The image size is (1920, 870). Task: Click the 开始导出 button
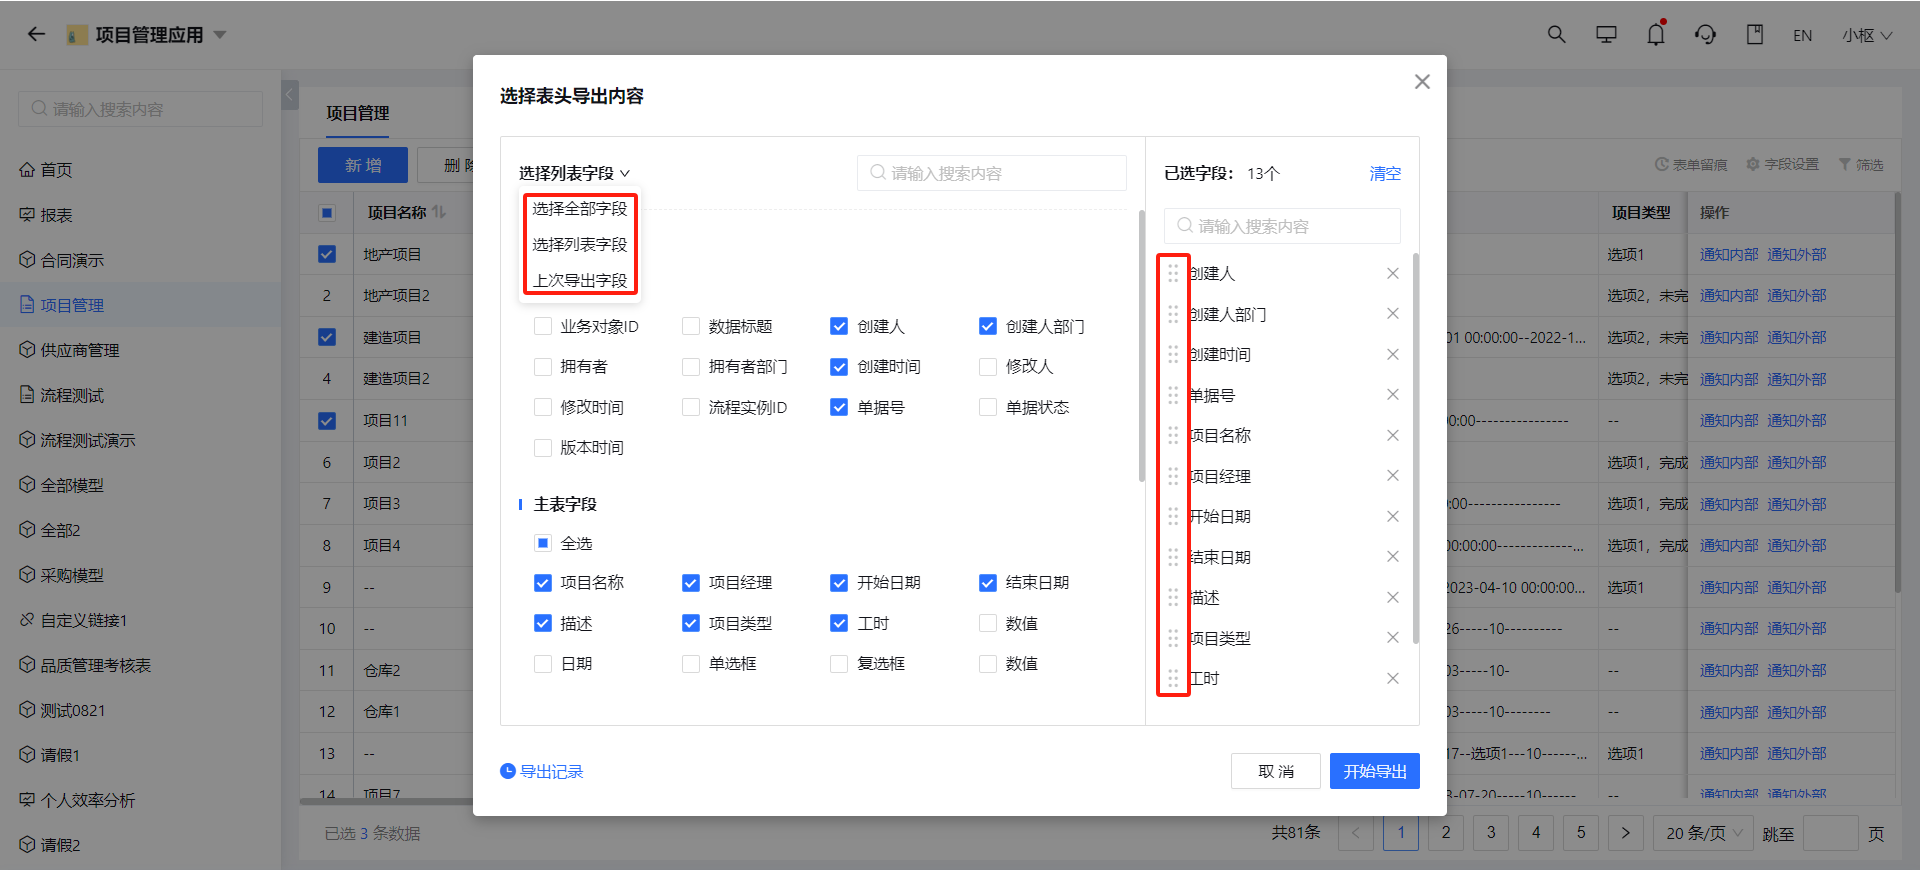1375,771
